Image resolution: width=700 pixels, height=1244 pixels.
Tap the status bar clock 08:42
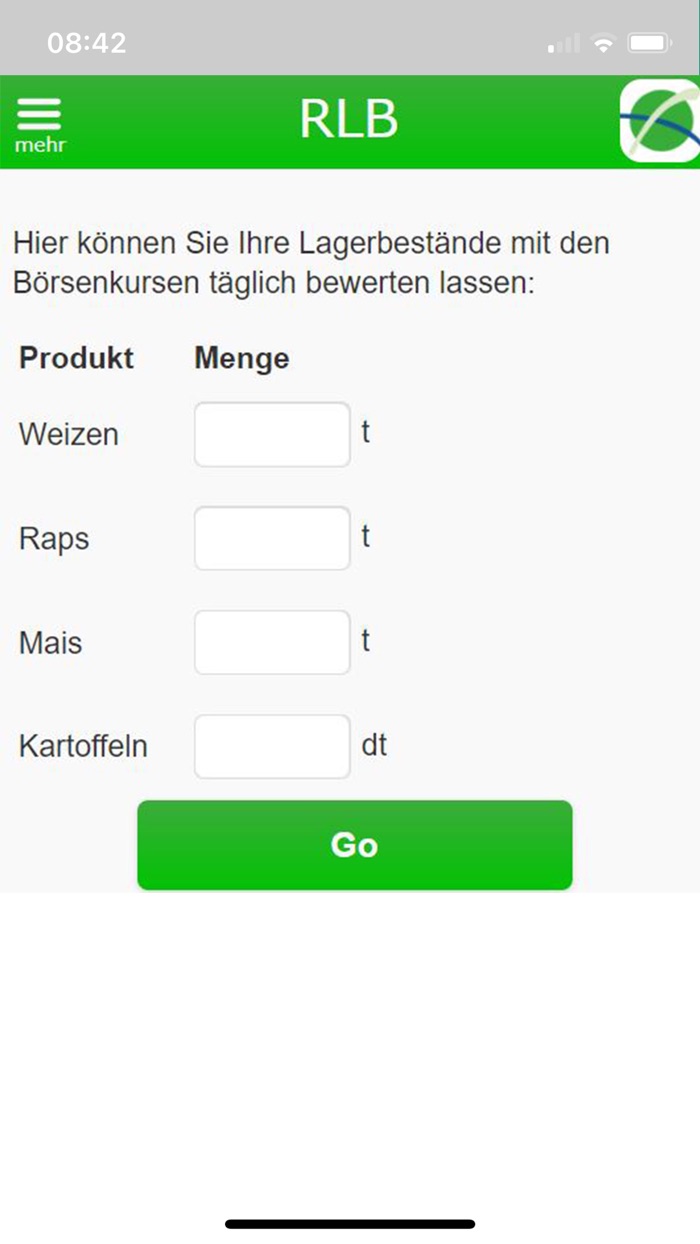(x=86, y=43)
